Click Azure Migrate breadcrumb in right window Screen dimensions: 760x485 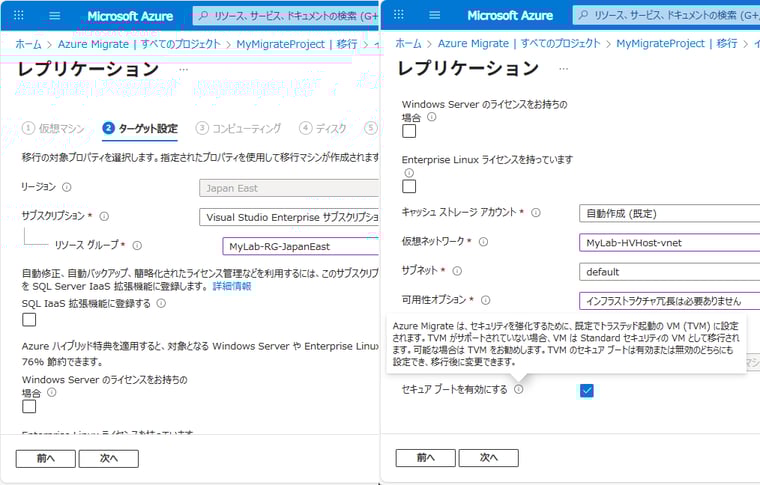tap(520, 43)
